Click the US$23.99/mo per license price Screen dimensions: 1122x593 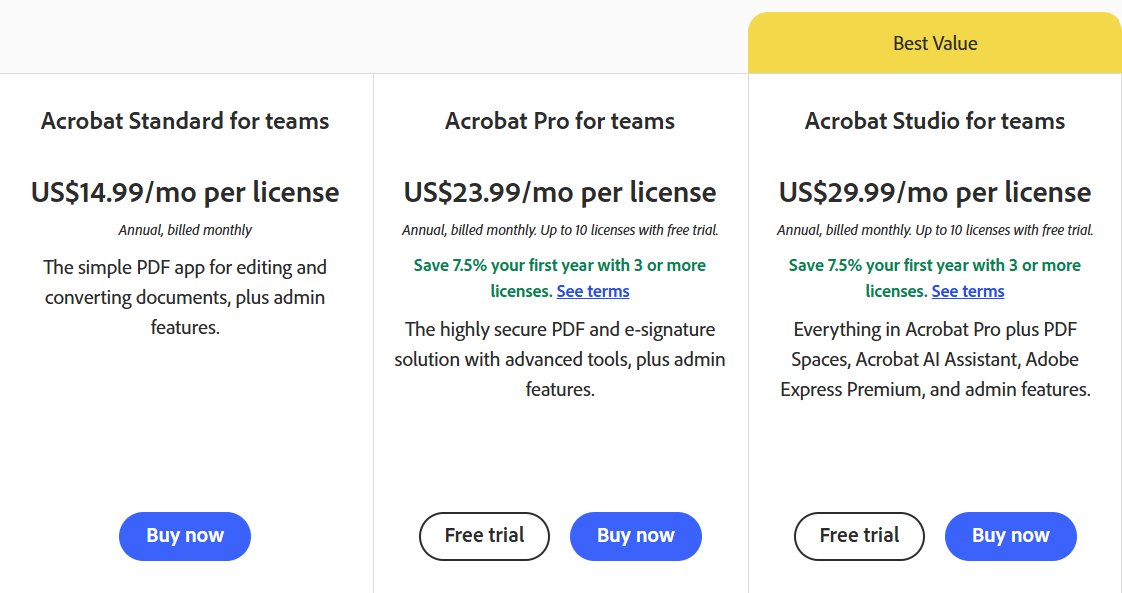[560, 192]
